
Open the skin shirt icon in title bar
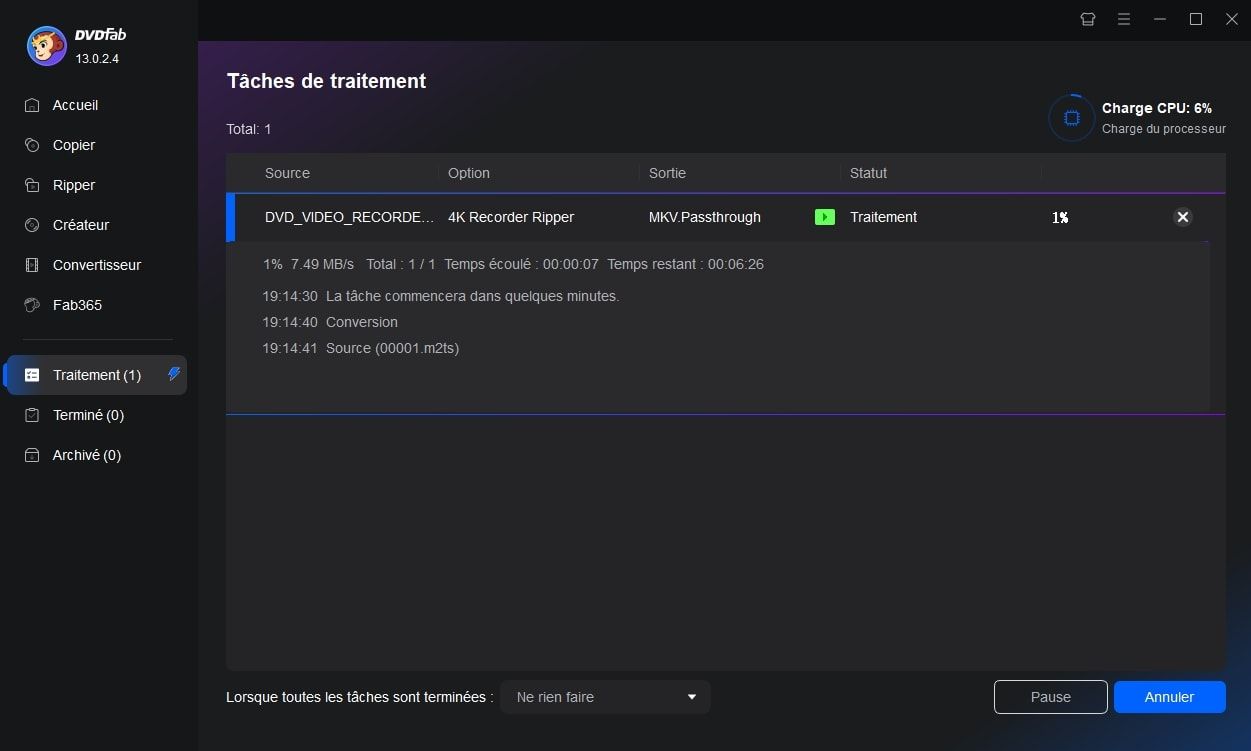[1088, 19]
